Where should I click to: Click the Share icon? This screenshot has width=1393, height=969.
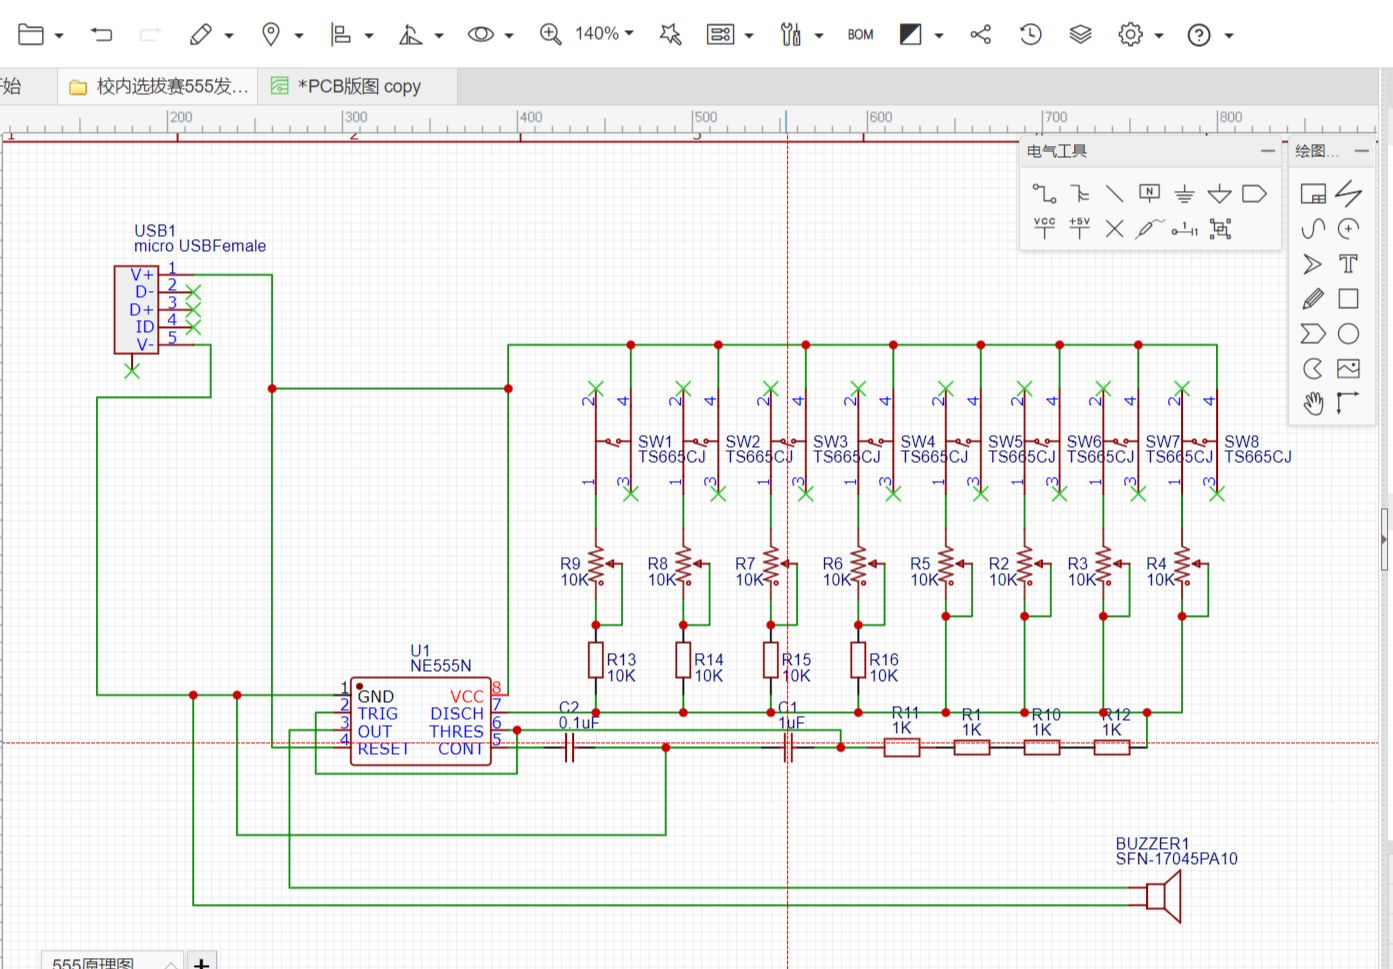tap(980, 34)
